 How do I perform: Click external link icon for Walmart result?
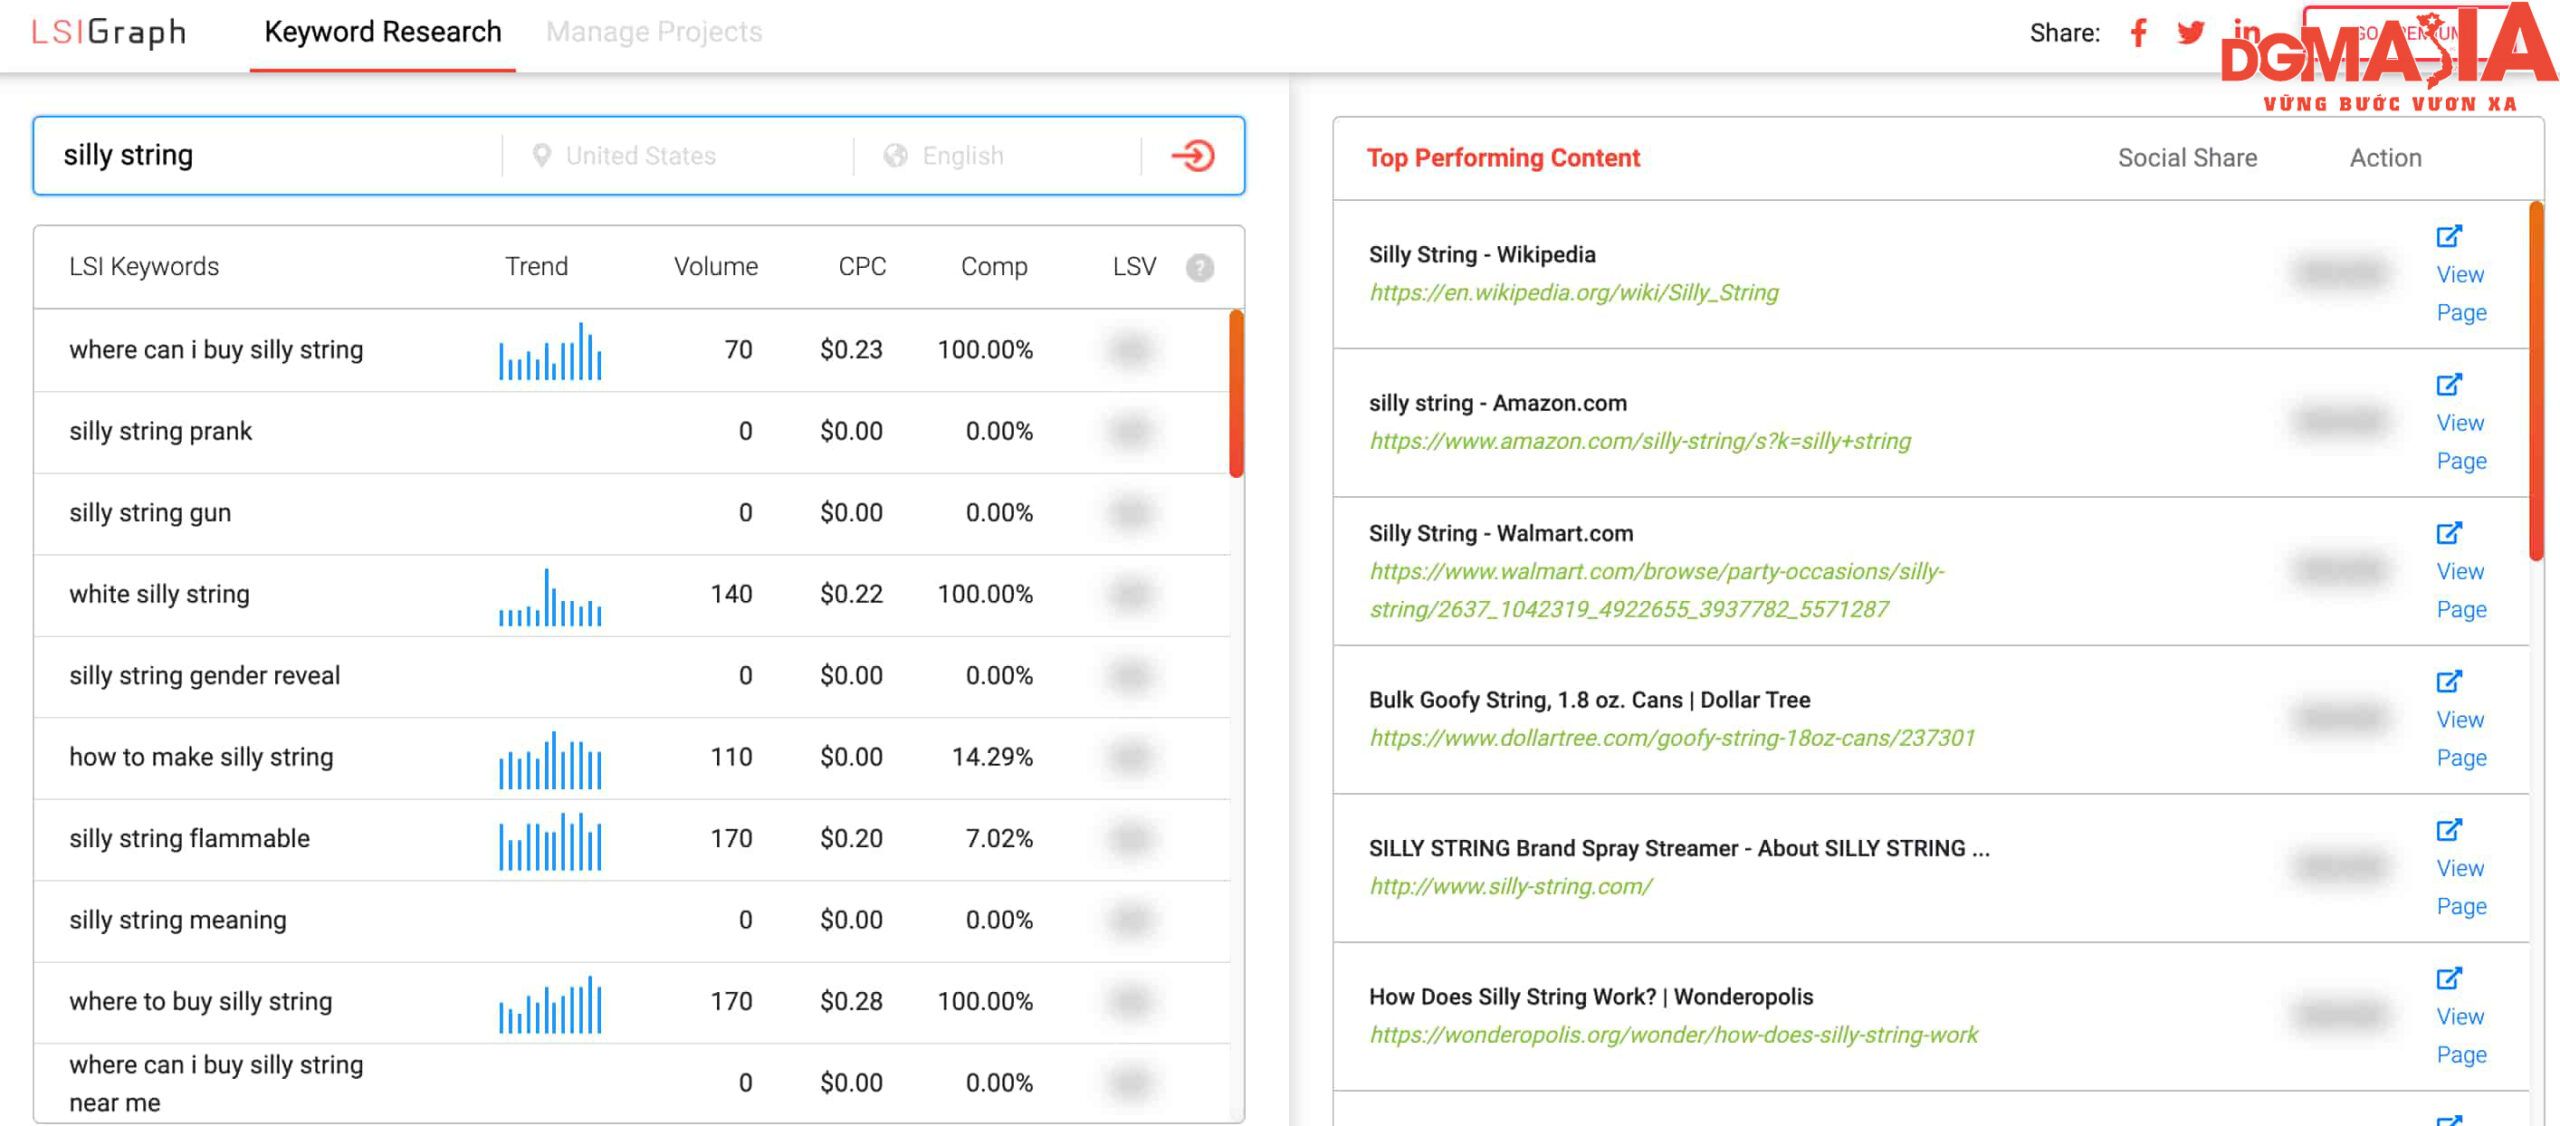2449,533
